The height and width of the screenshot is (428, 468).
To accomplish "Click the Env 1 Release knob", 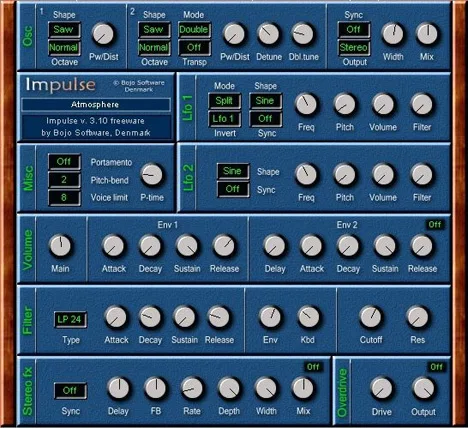I will 224,246.
